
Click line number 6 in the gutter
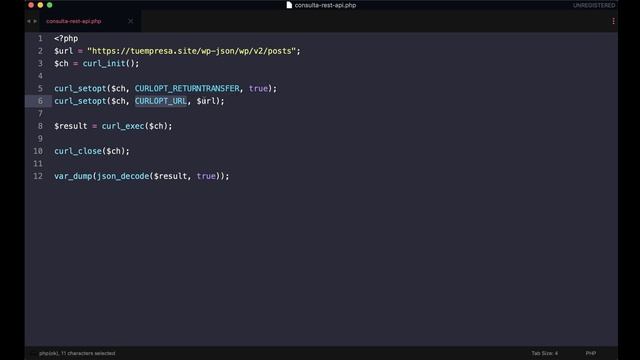click(x=40, y=101)
